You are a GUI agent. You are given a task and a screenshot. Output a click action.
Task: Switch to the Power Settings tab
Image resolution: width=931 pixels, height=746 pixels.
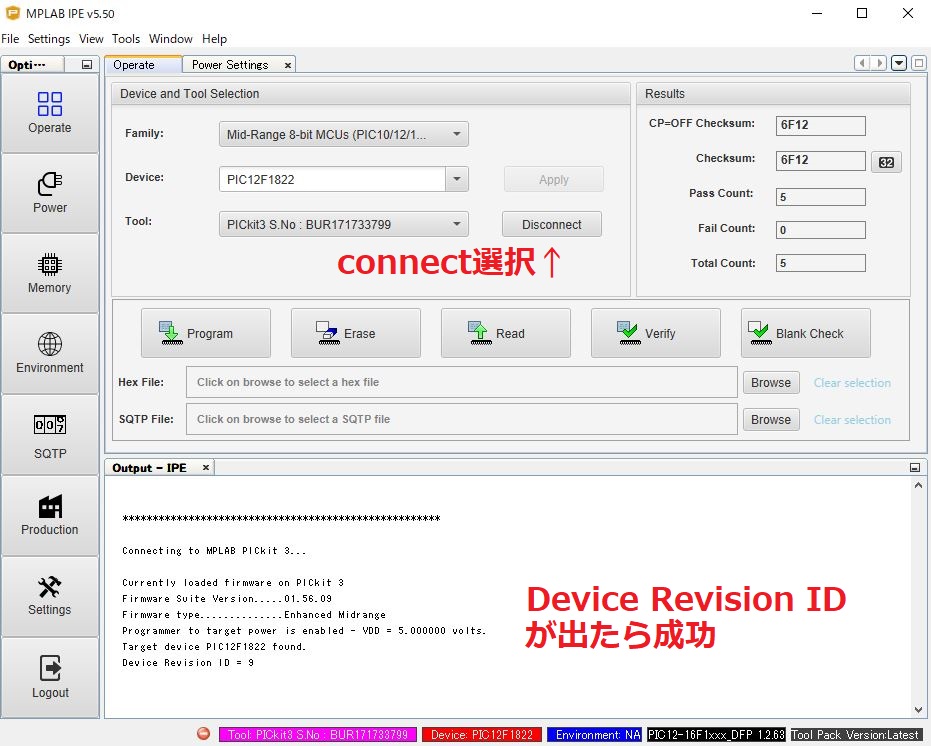[239, 65]
